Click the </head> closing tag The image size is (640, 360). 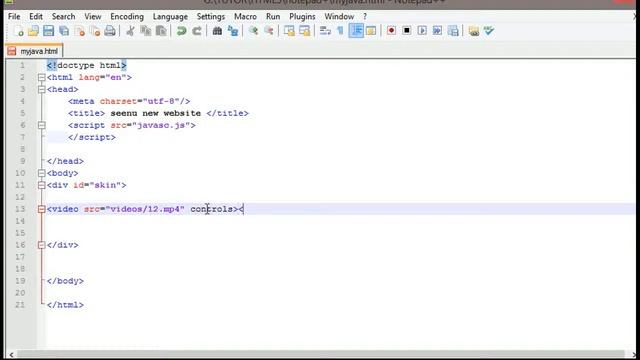click(65, 161)
